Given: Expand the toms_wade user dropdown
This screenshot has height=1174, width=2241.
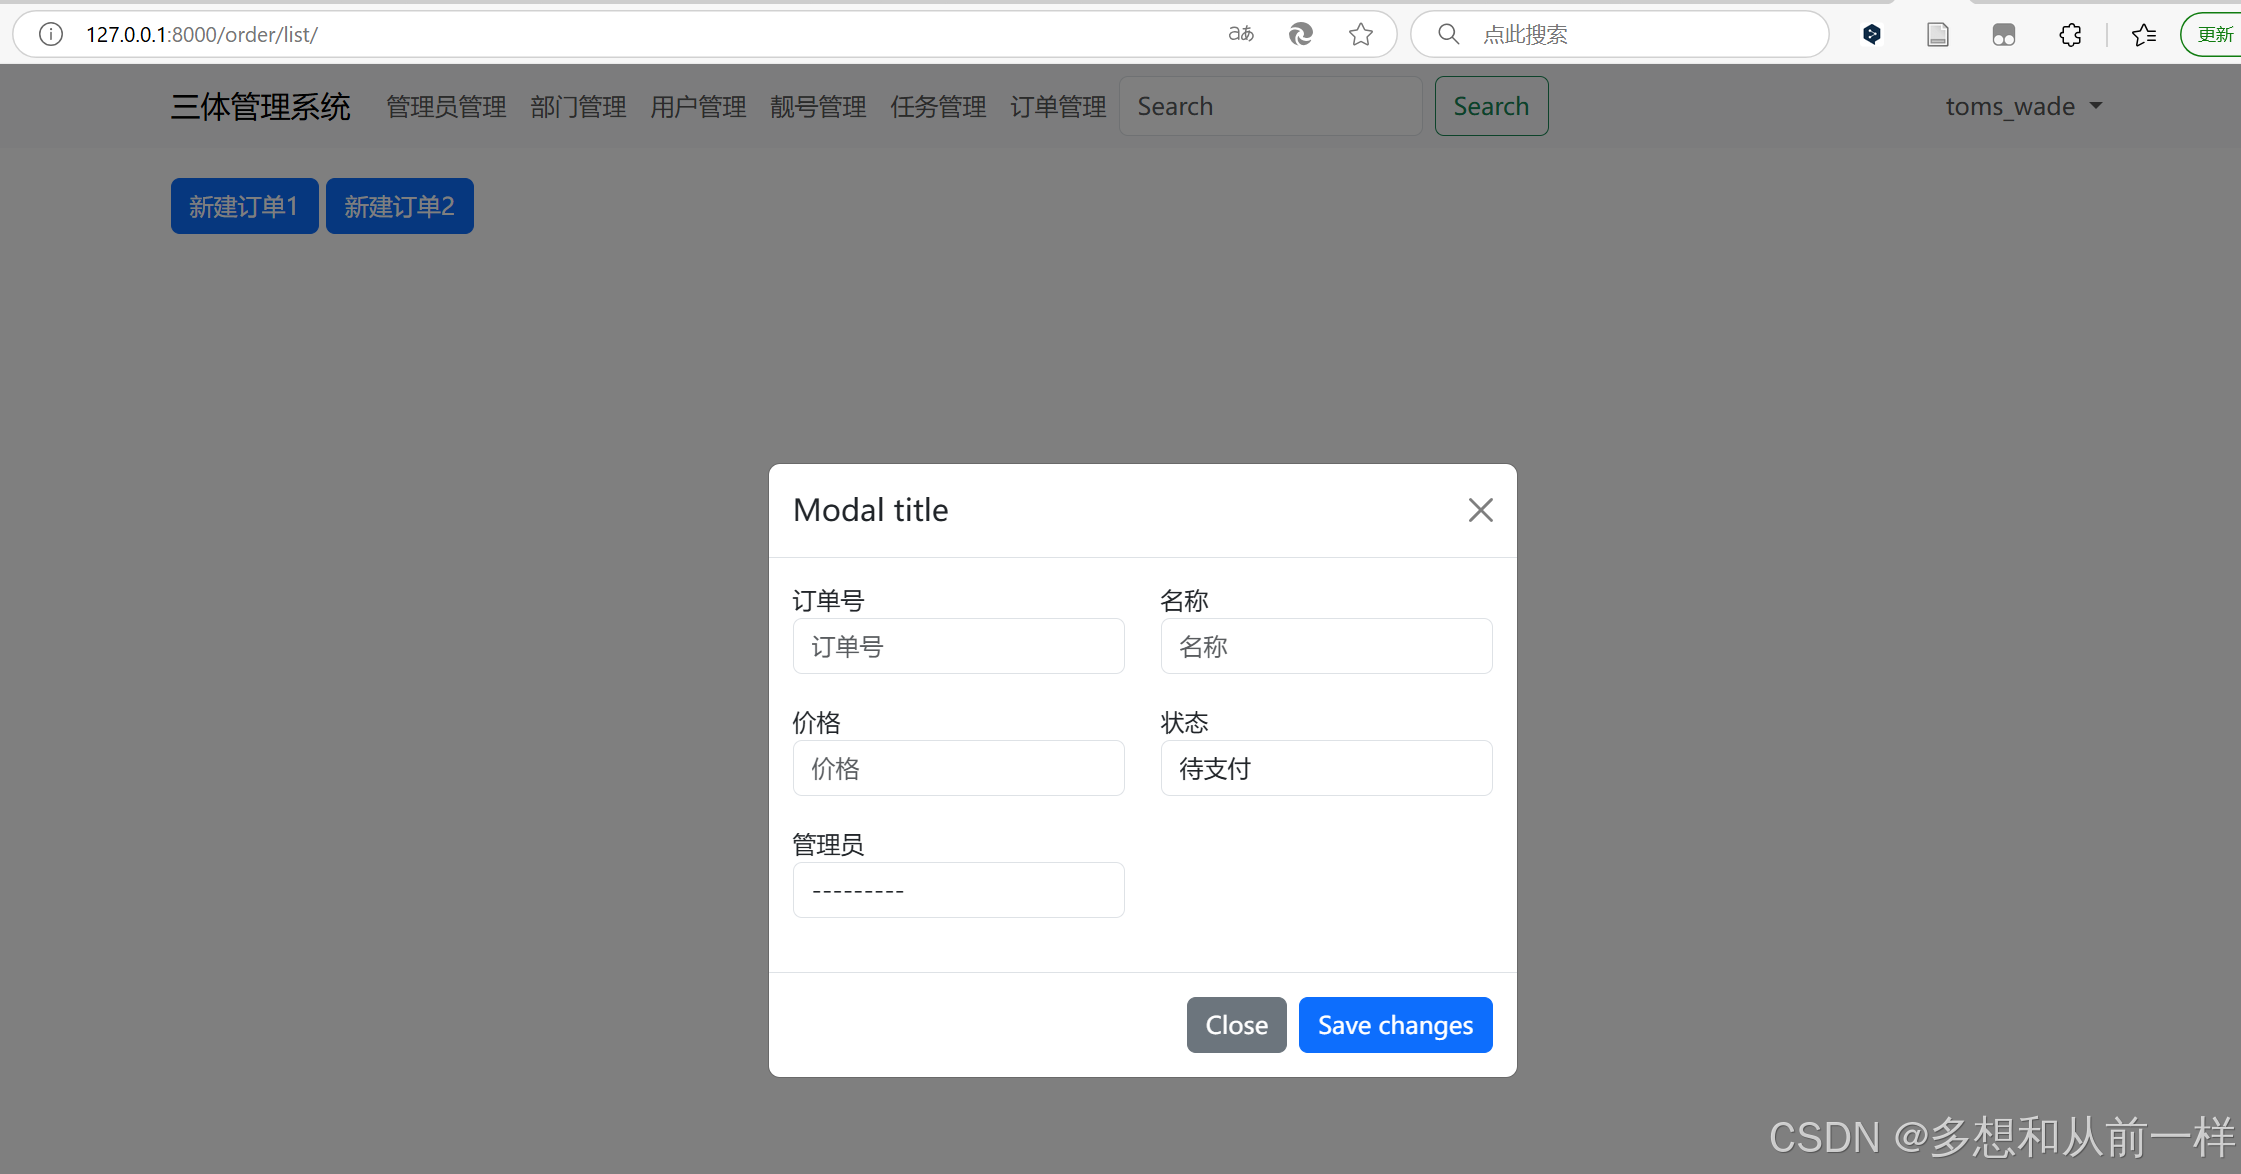Looking at the screenshot, I should point(2023,106).
